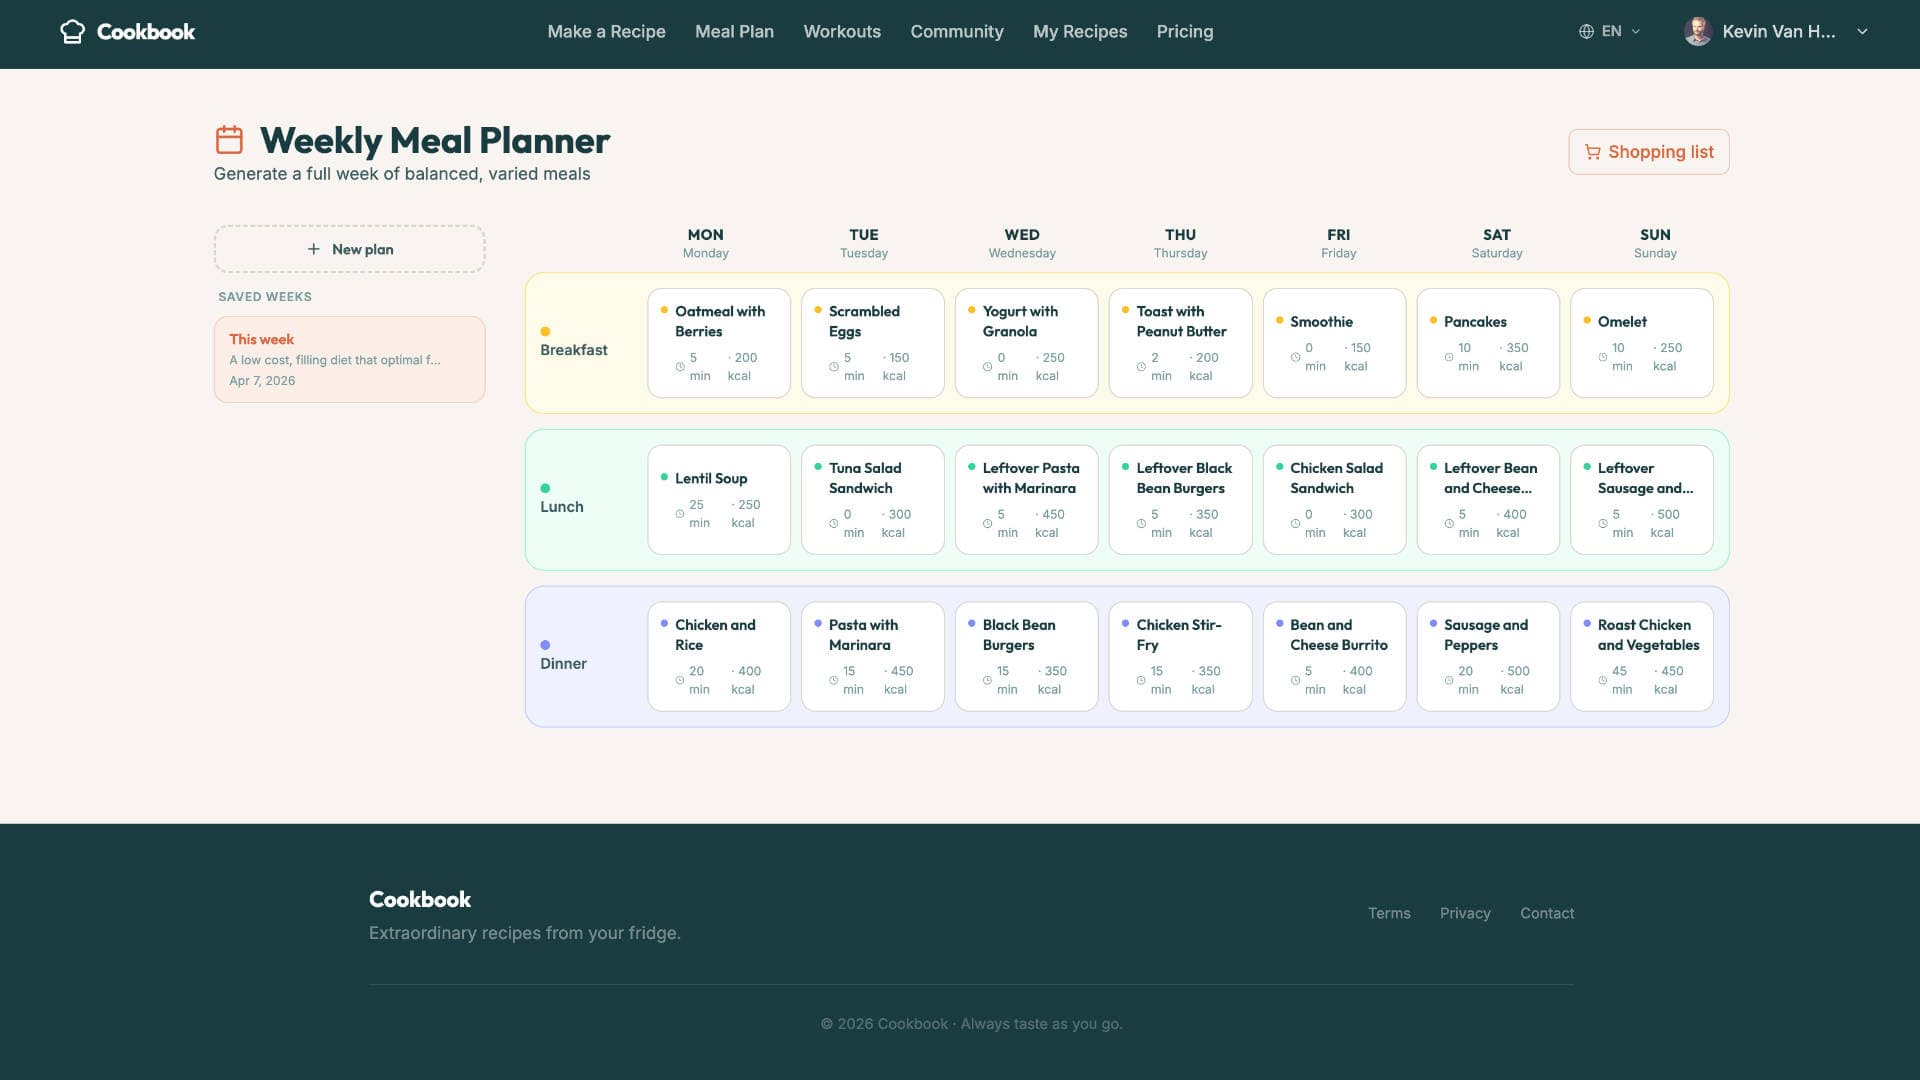Open Lentil Soup lunch card
The image size is (1920, 1080).
click(x=719, y=500)
